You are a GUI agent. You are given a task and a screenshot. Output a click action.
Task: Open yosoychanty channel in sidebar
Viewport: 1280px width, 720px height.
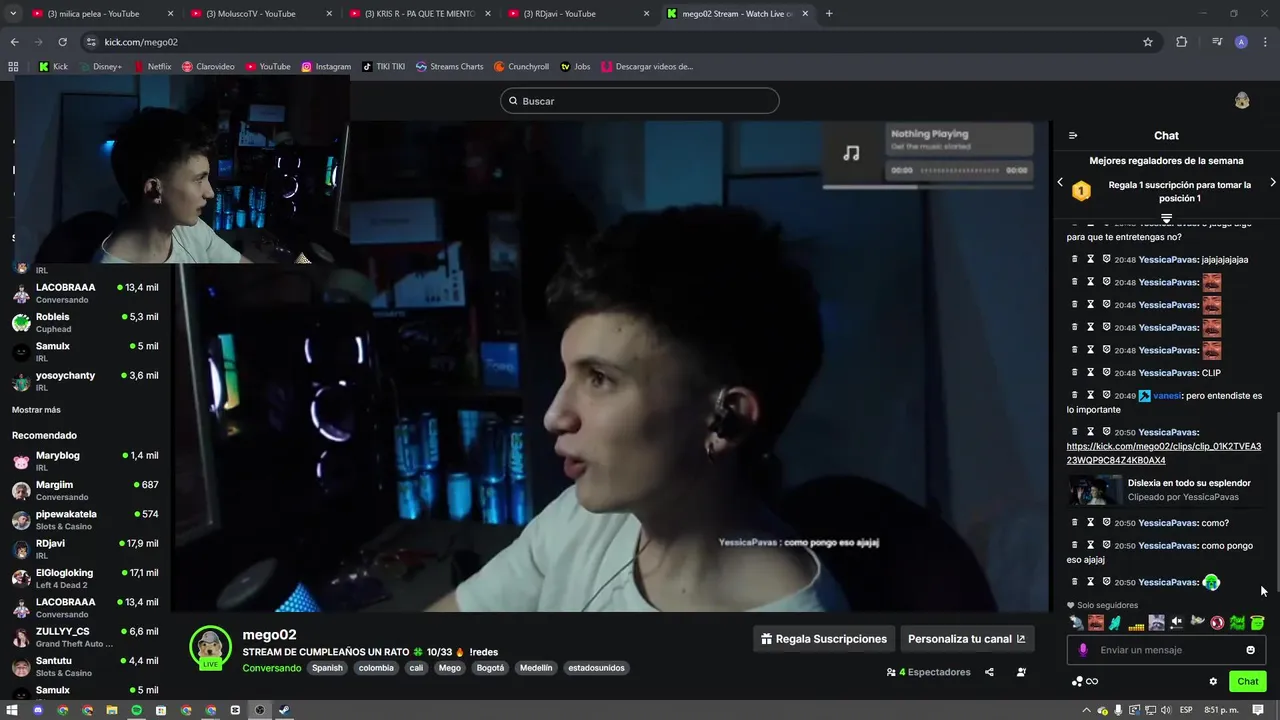tap(85, 381)
